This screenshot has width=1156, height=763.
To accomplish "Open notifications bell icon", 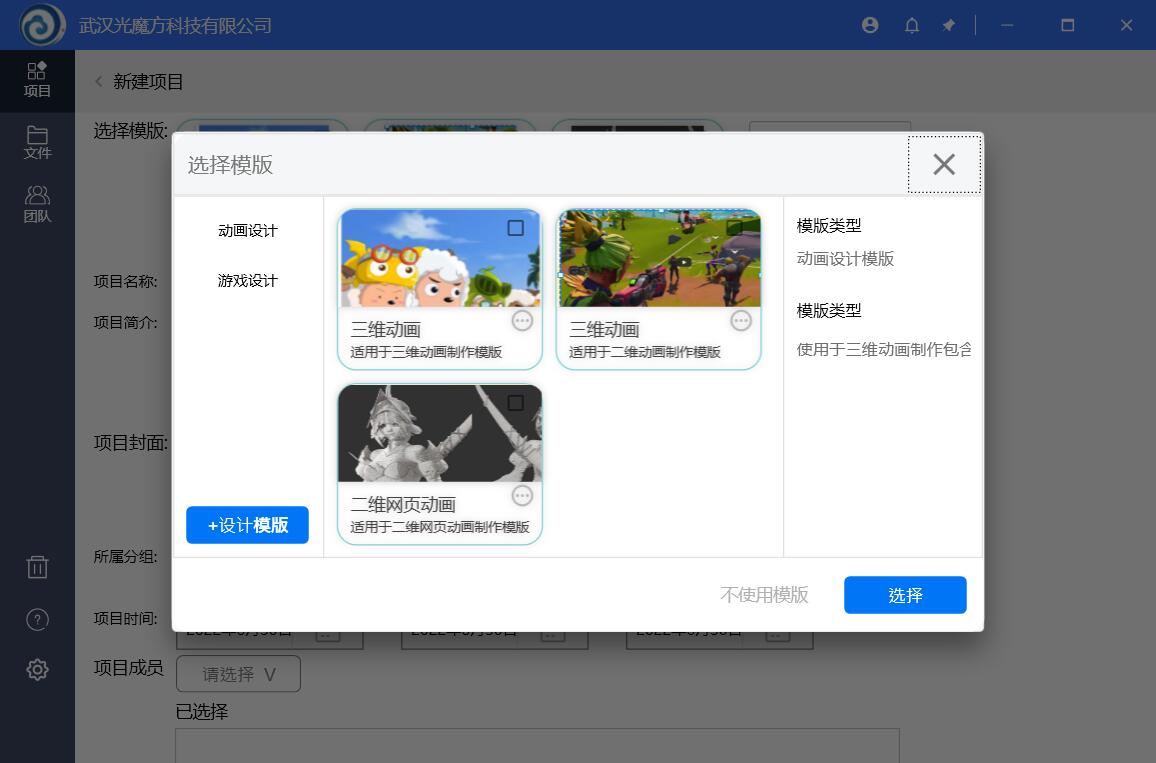I will [912, 25].
